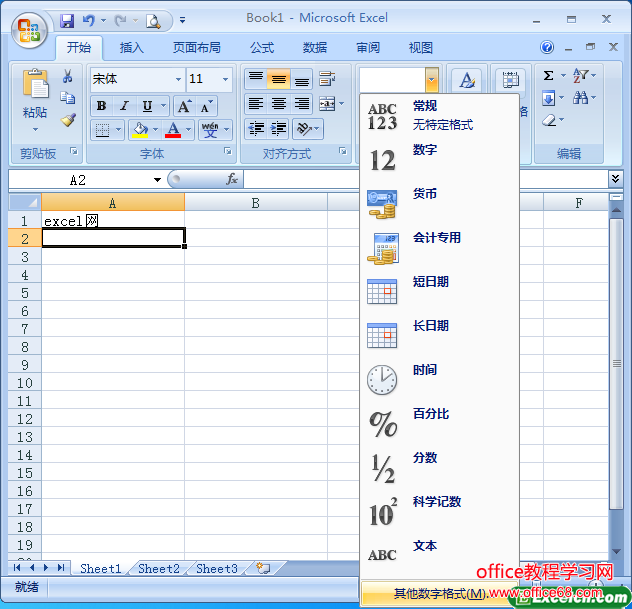Open Print Preview from quick access toolbar
This screenshot has height=609, width=632.
pyautogui.click(x=153, y=21)
